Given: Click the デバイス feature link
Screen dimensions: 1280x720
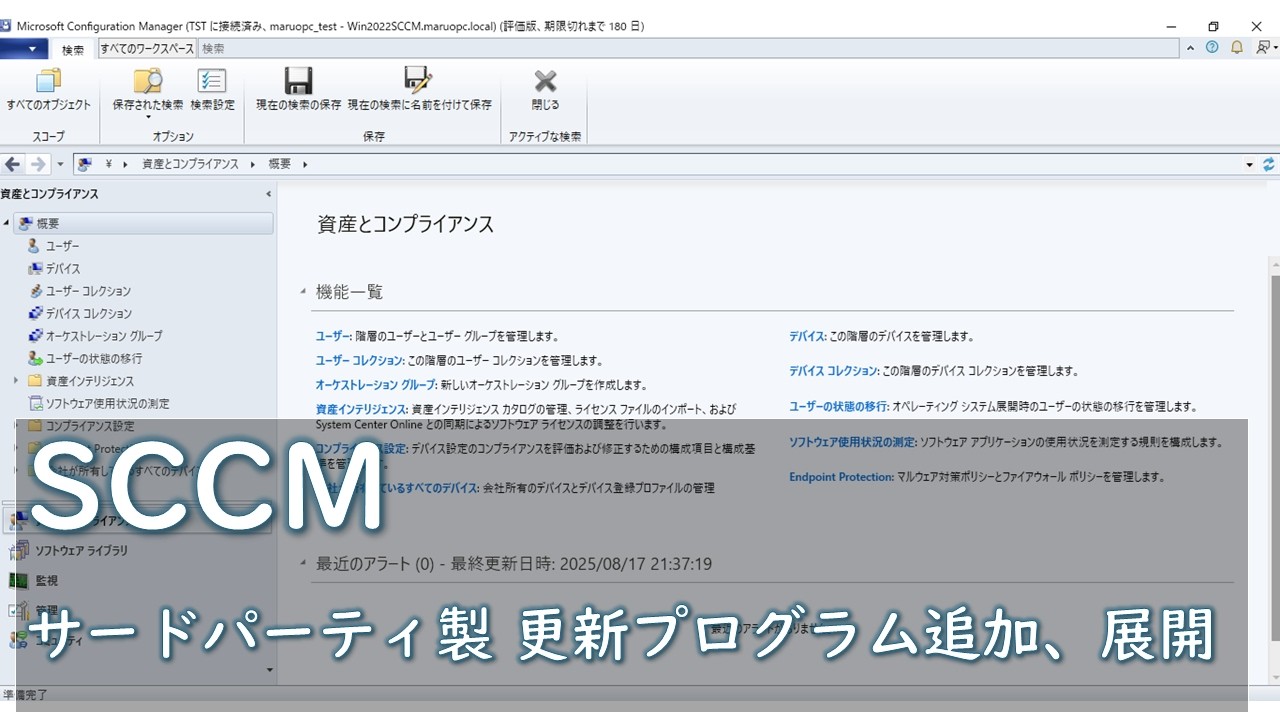Looking at the screenshot, I should pyautogui.click(x=806, y=337).
